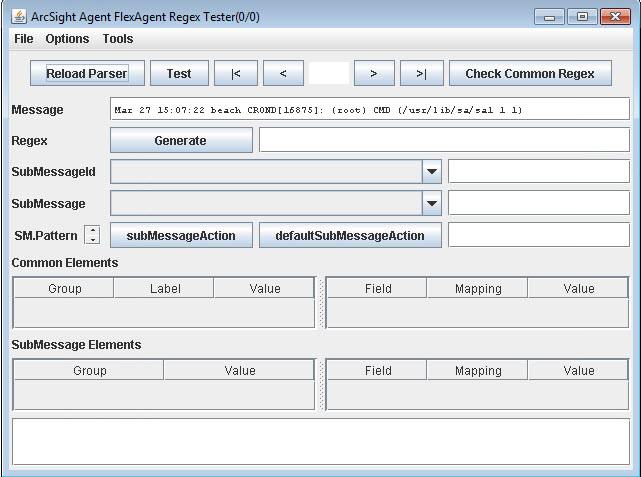Open the SubMessageId combo box field
The image size is (641, 477).
[x=266, y=172]
